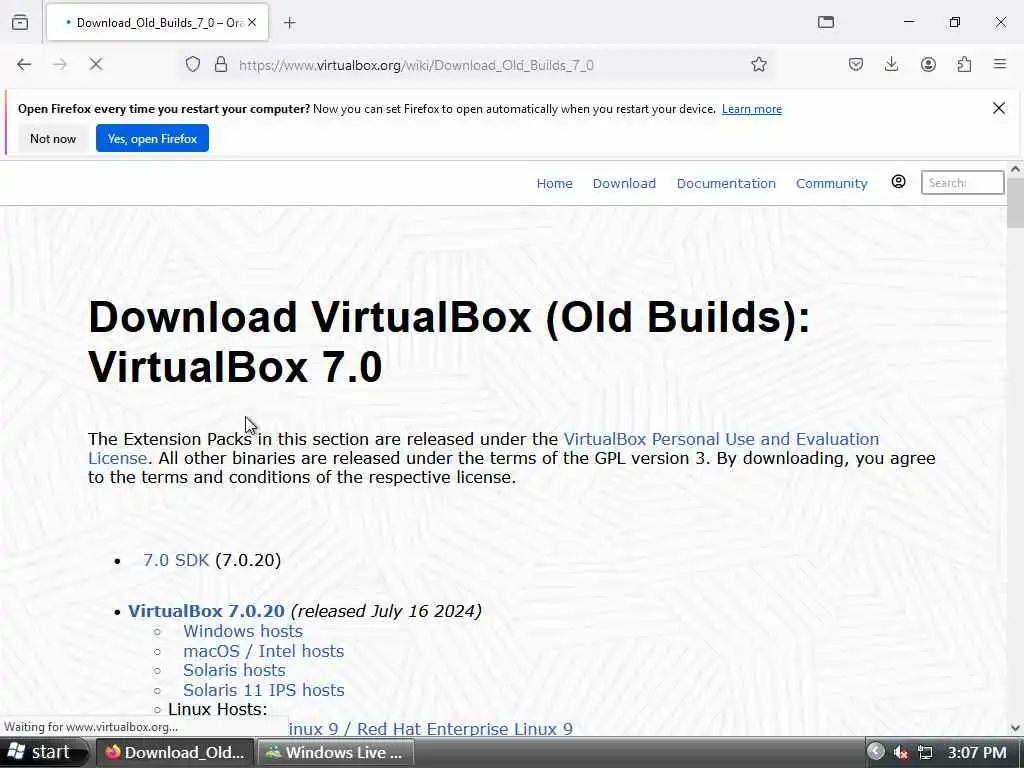The height and width of the screenshot is (768, 1024).
Task: Click the muted volume tray icon
Action: click(x=901, y=753)
